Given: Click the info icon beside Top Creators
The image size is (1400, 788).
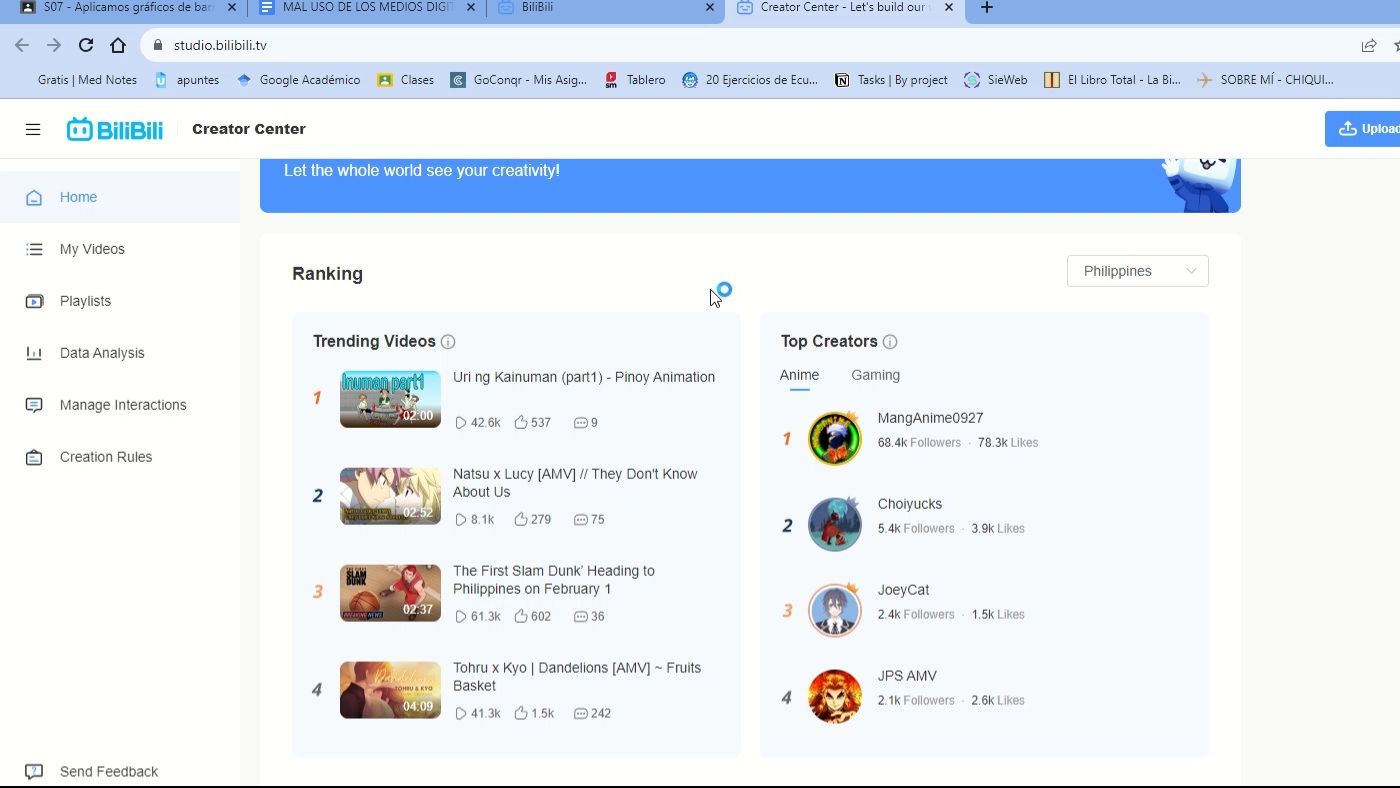Looking at the screenshot, I should [x=890, y=342].
